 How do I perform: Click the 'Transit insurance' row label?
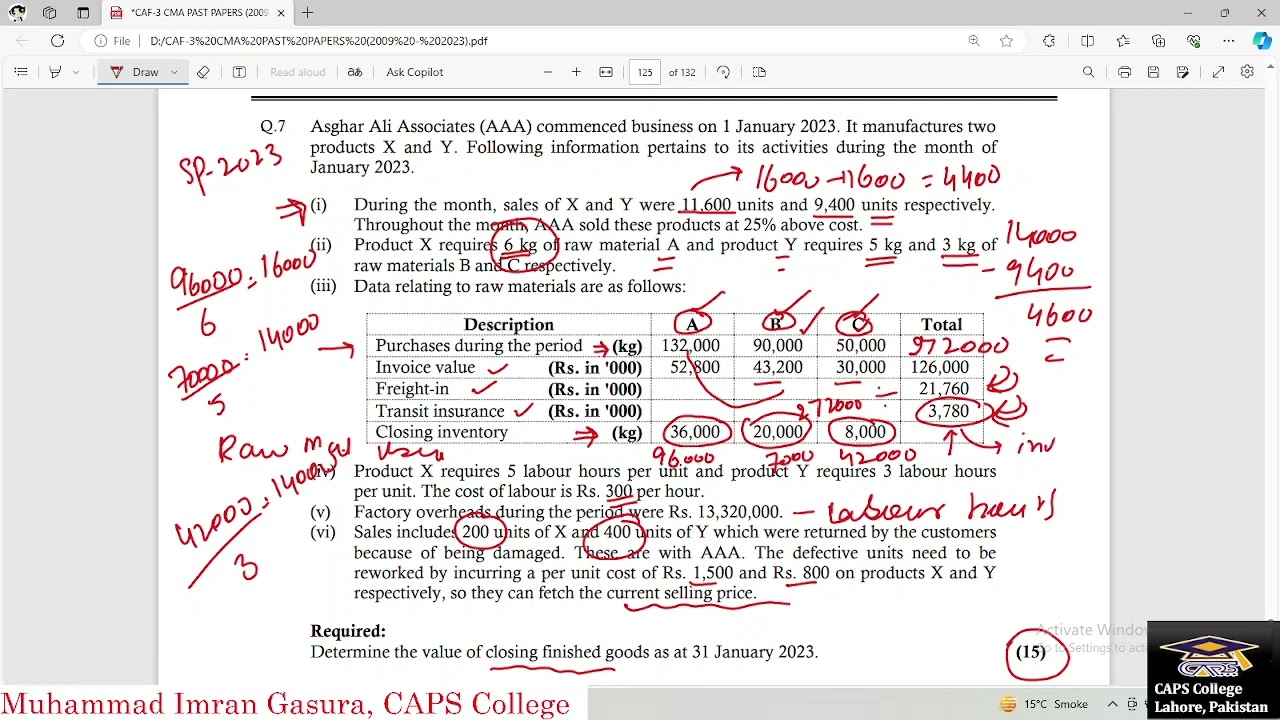440,411
